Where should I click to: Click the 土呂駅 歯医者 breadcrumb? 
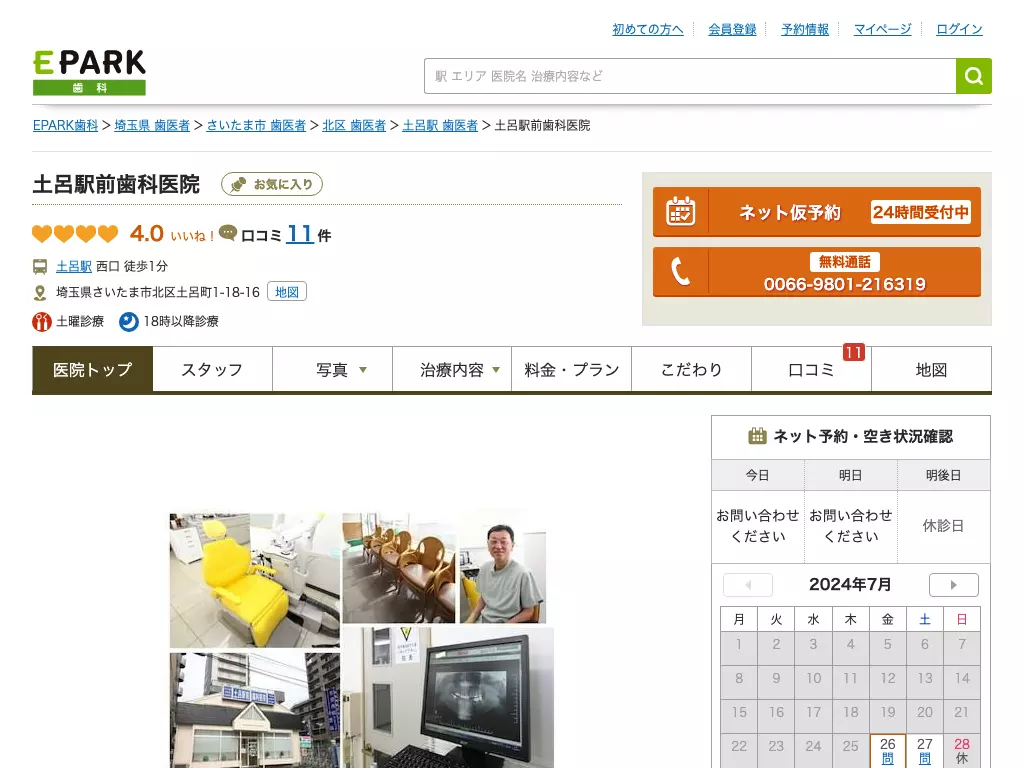(440, 125)
